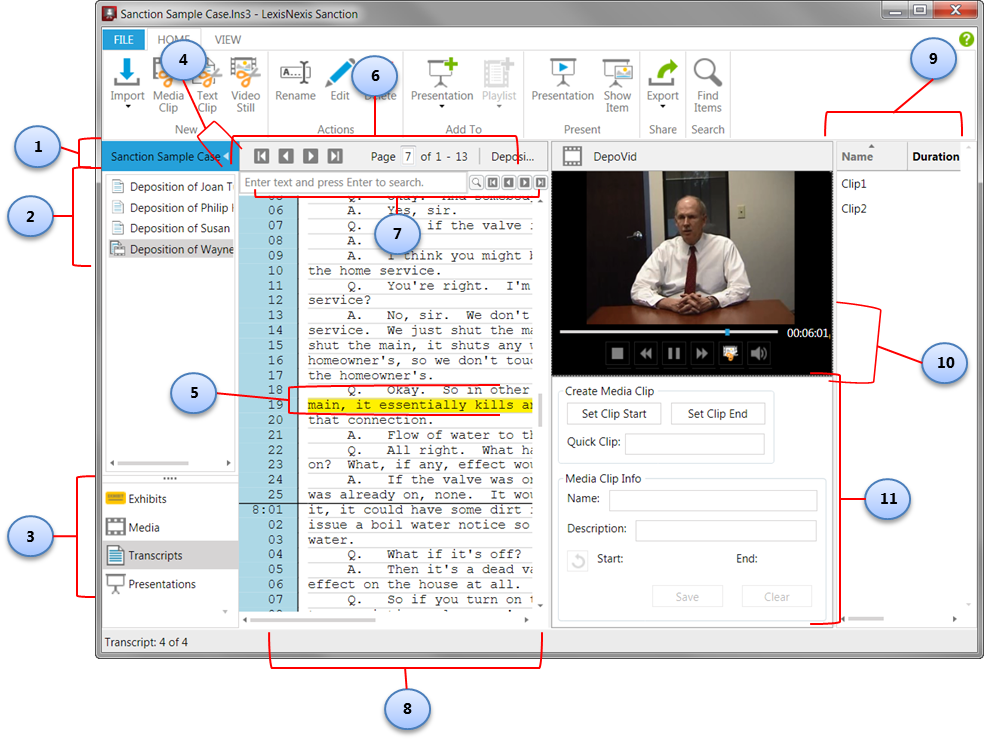Viewport: 984px width, 740px height.
Task: Click the Quick Clip input field
Action: [695, 443]
